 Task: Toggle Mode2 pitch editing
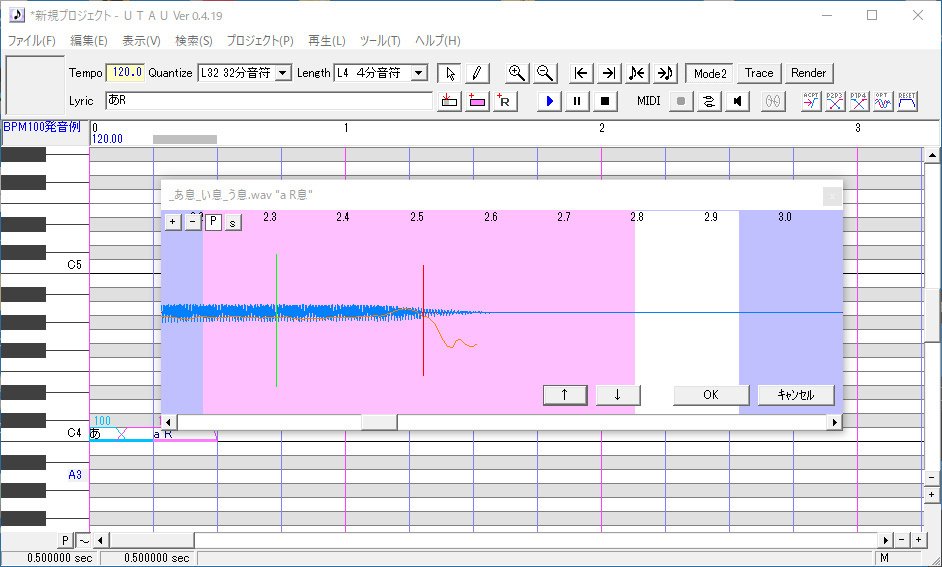click(x=710, y=73)
